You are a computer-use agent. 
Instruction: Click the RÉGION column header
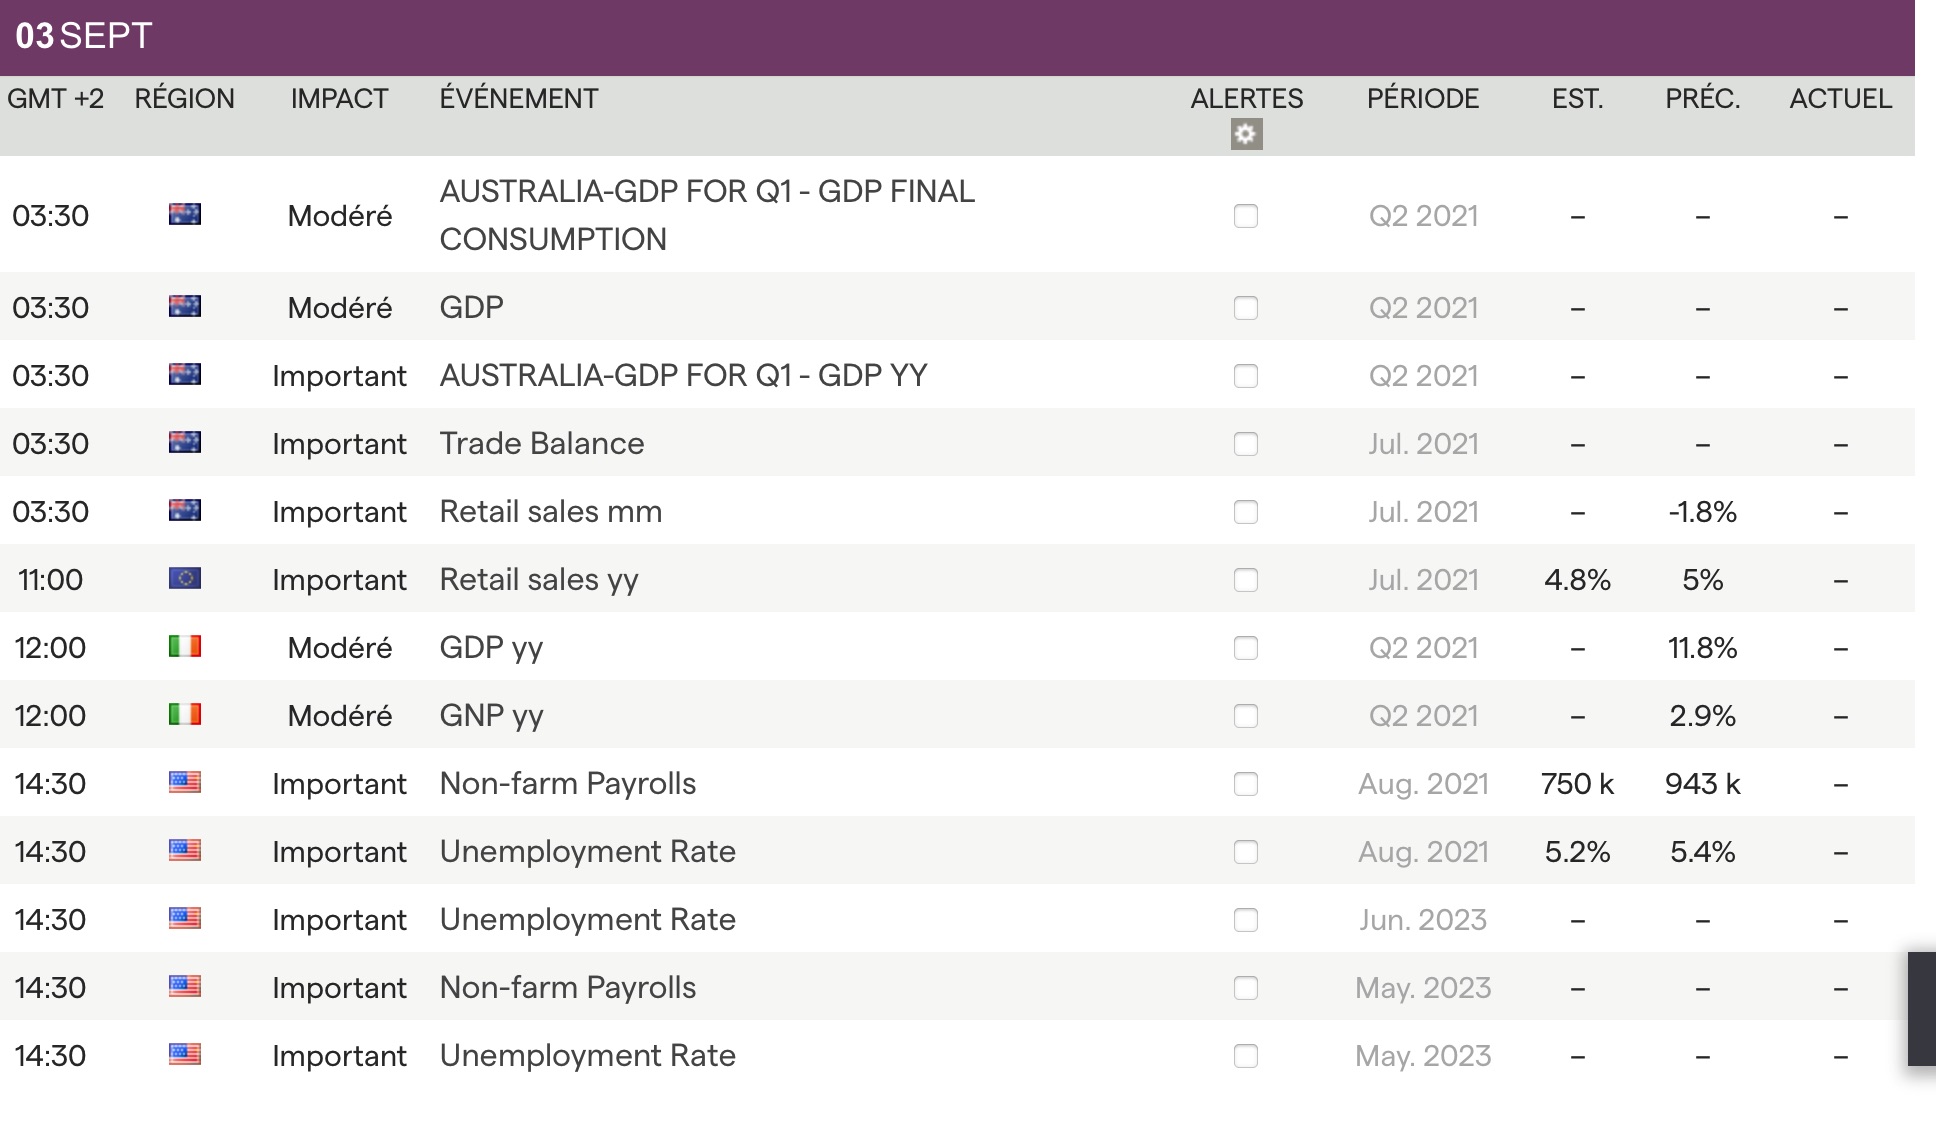click(185, 99)
